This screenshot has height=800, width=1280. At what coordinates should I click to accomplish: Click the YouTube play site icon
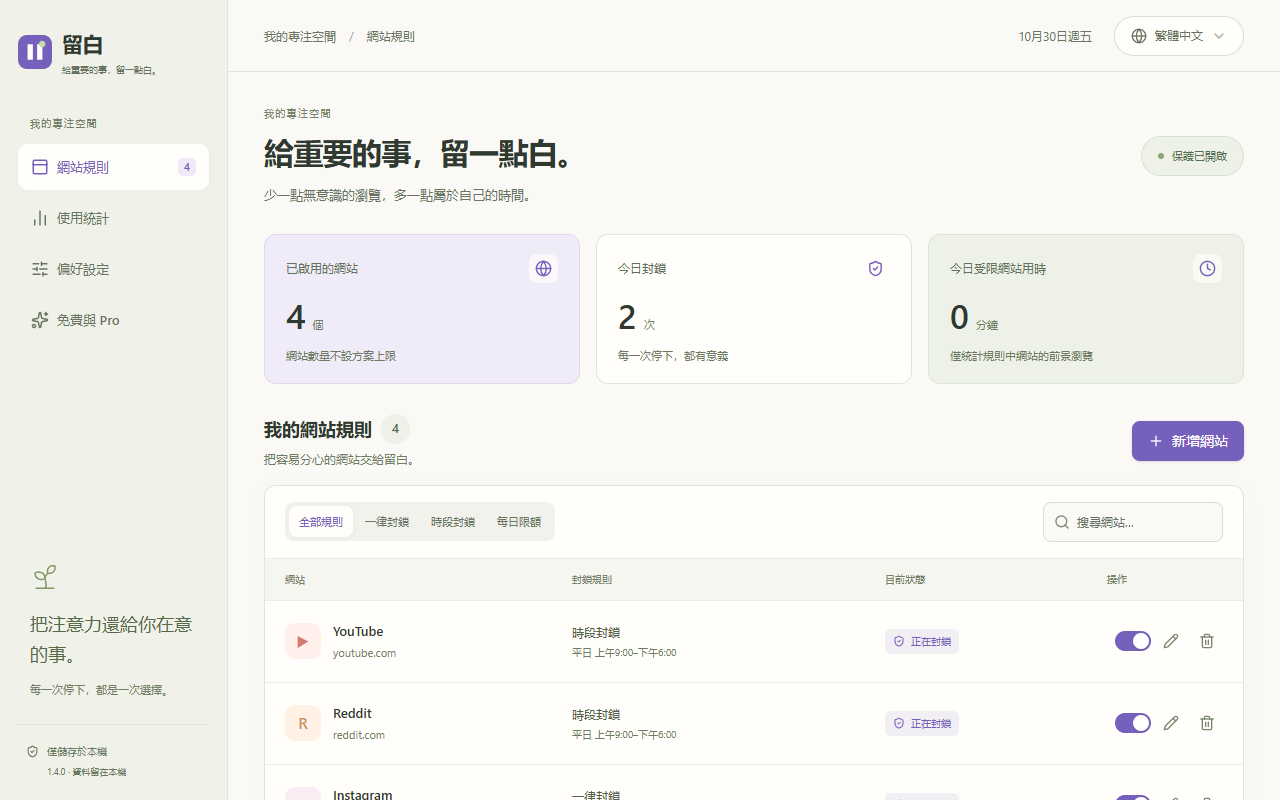tap(303, 641)
